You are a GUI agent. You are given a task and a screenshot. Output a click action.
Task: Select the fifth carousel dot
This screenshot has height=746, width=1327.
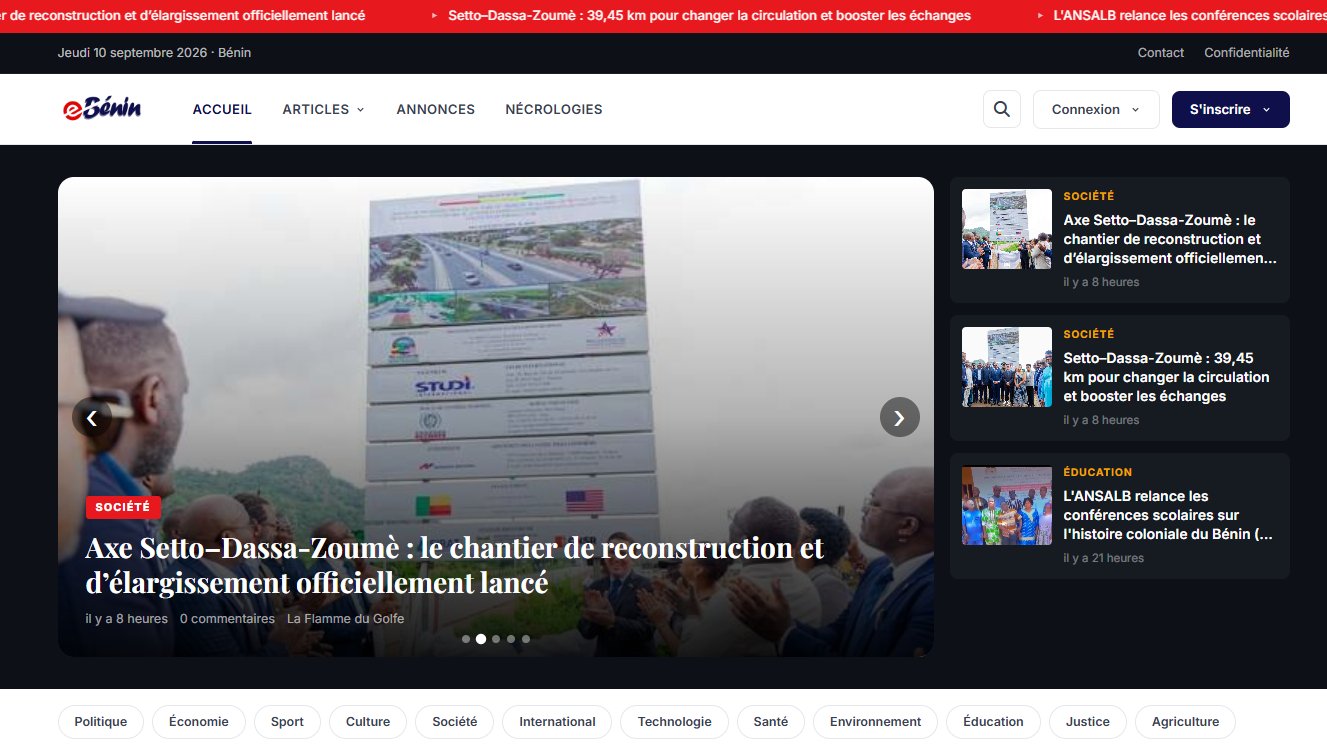pyautogui.click(x=526, y=639)
